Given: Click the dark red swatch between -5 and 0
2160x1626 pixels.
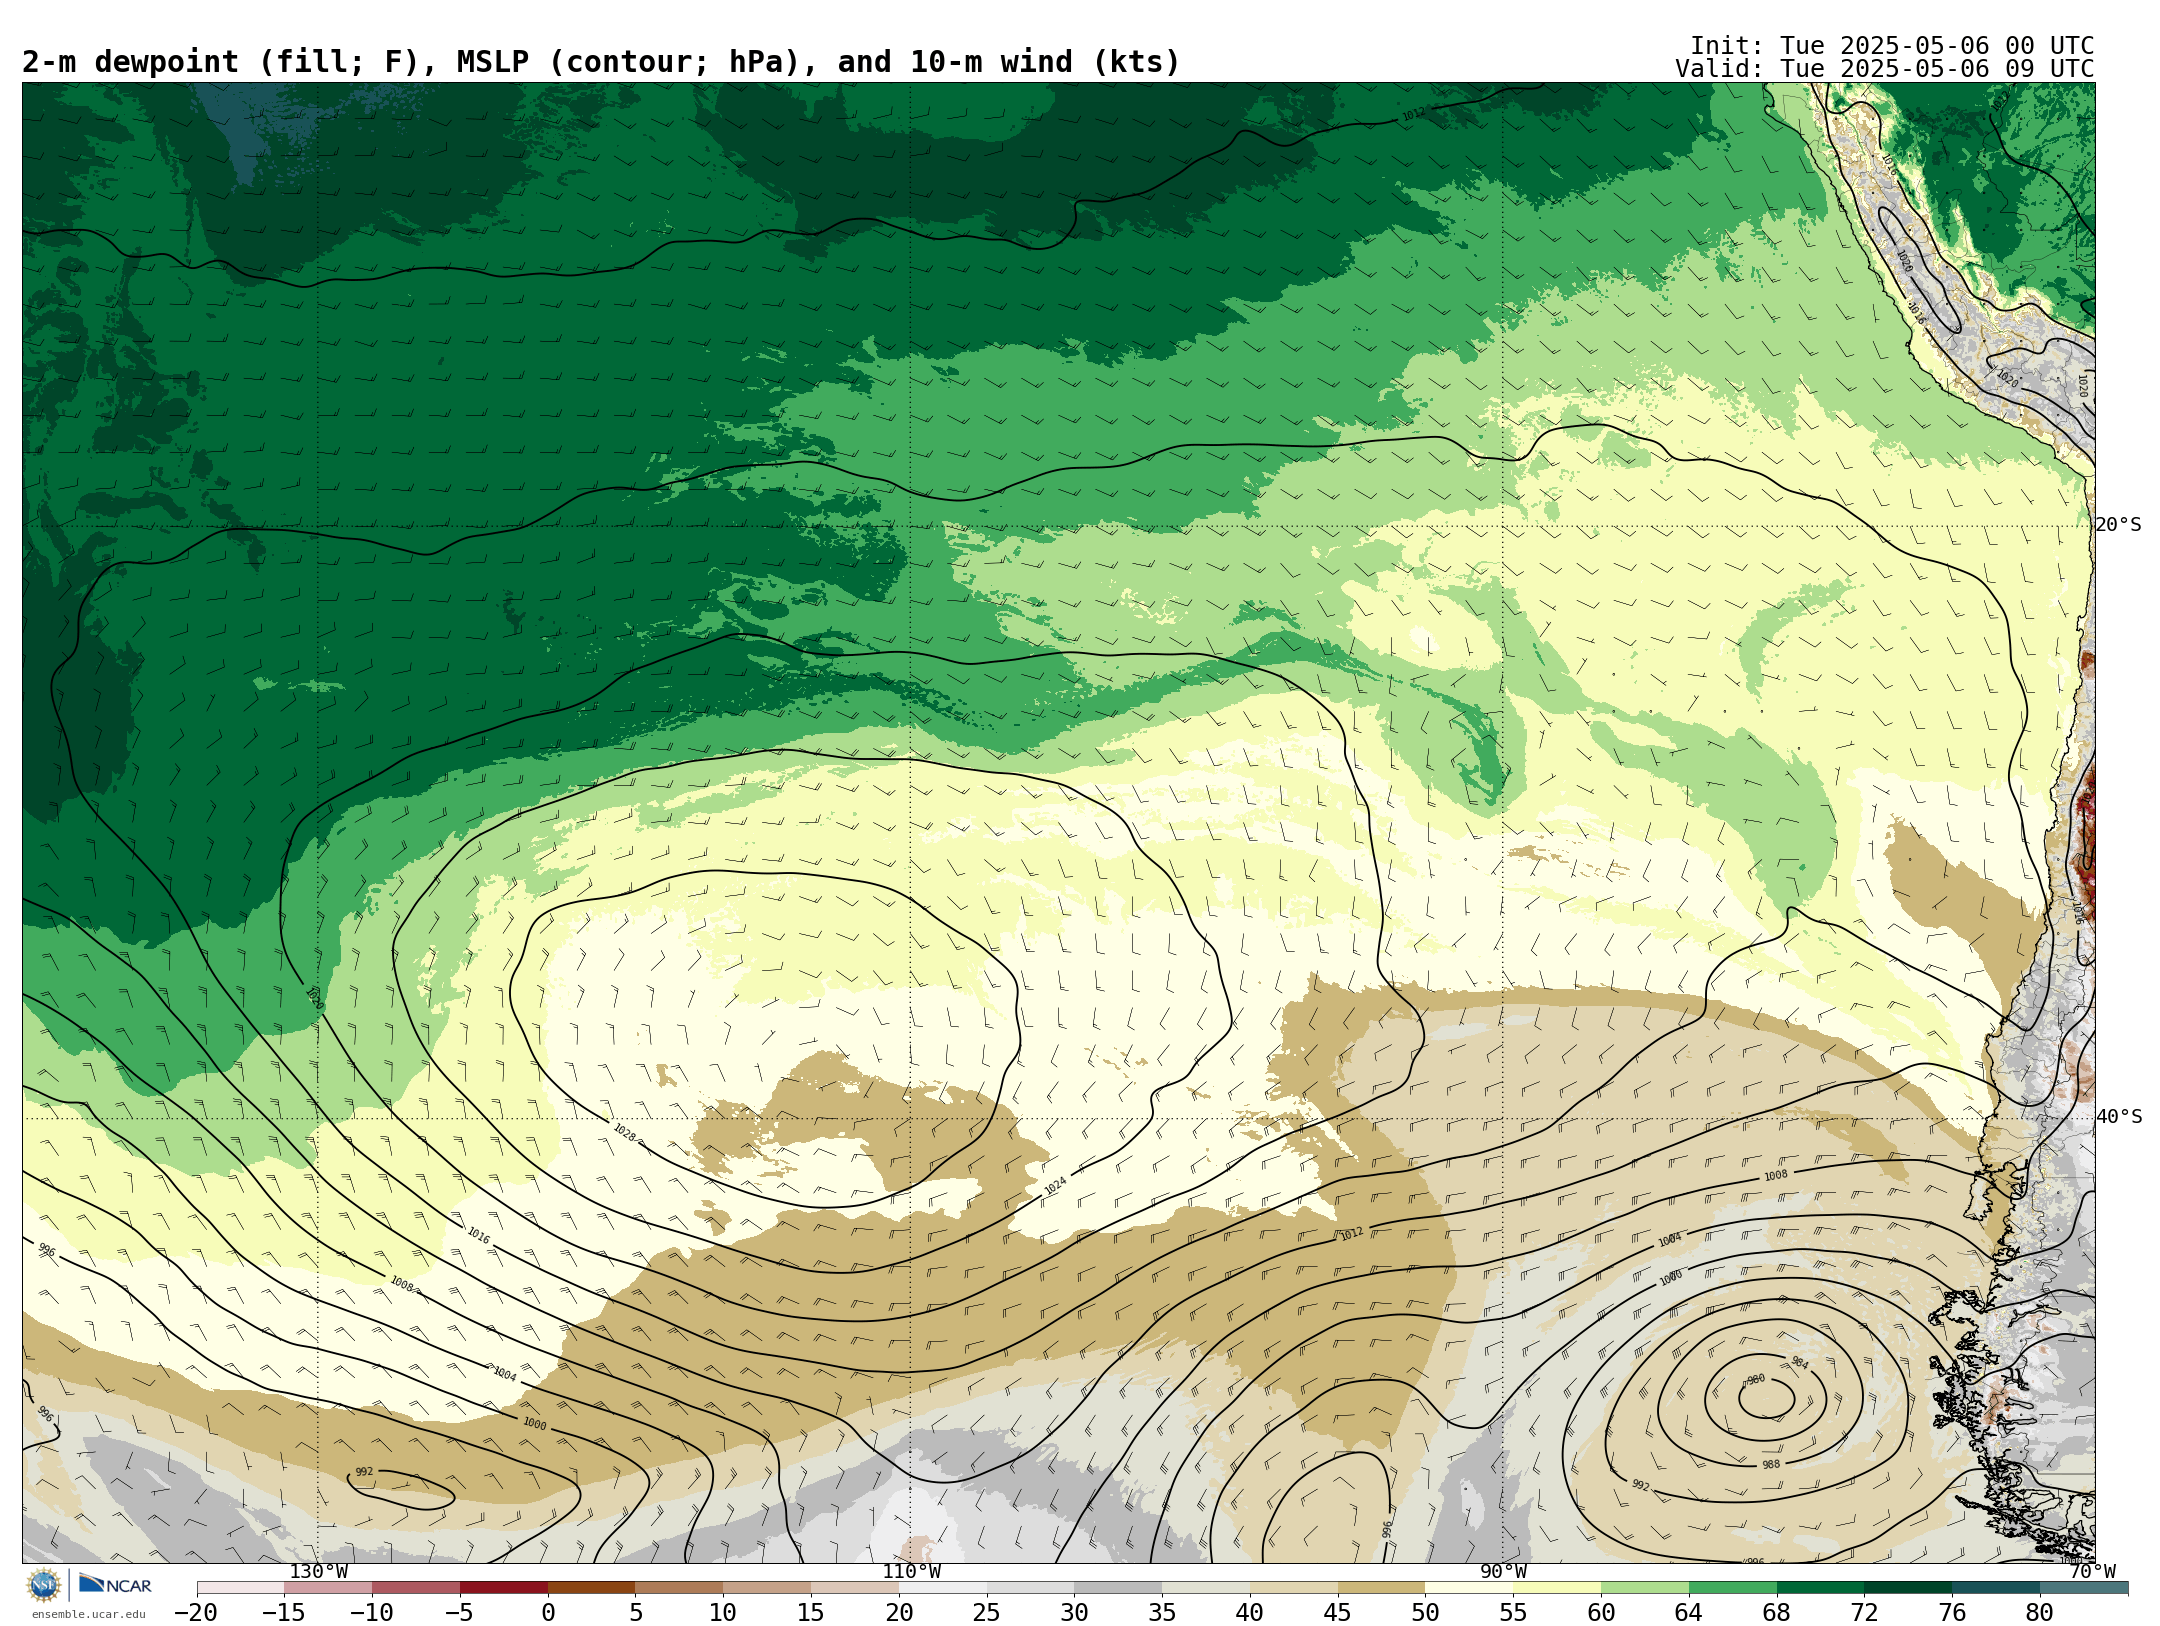Looking at the screenshot, I should [504, 1588].
